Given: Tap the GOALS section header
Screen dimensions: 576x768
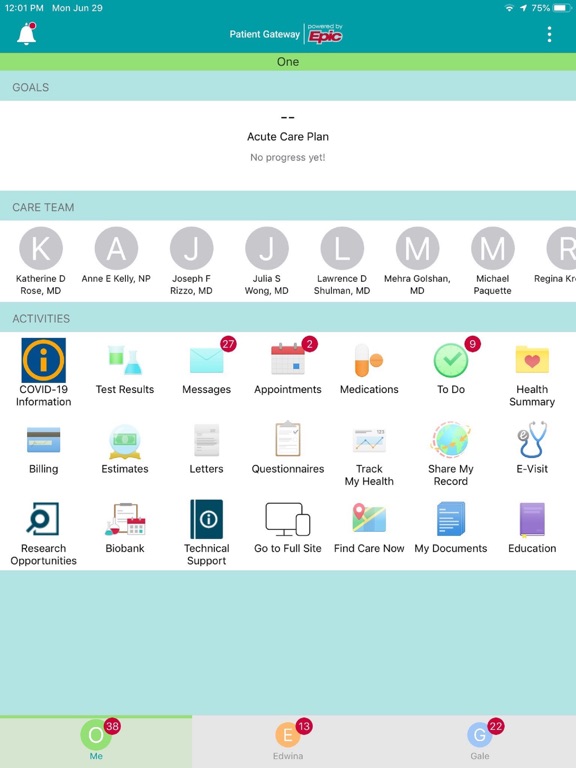Looking at the screenshot, I should tap(30, 87).
